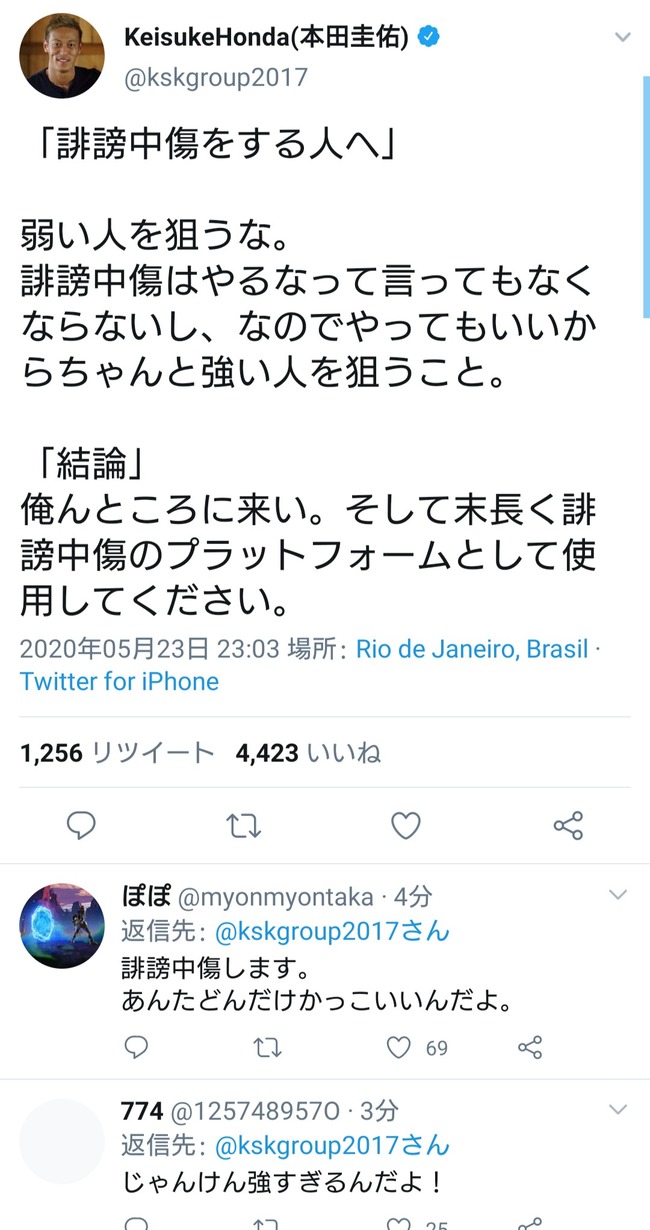The width and height of the screenshot is (650, 1230).
Task: Open @kskgroup2017 mention in 774's reply
Action: tap(332, 1145)
